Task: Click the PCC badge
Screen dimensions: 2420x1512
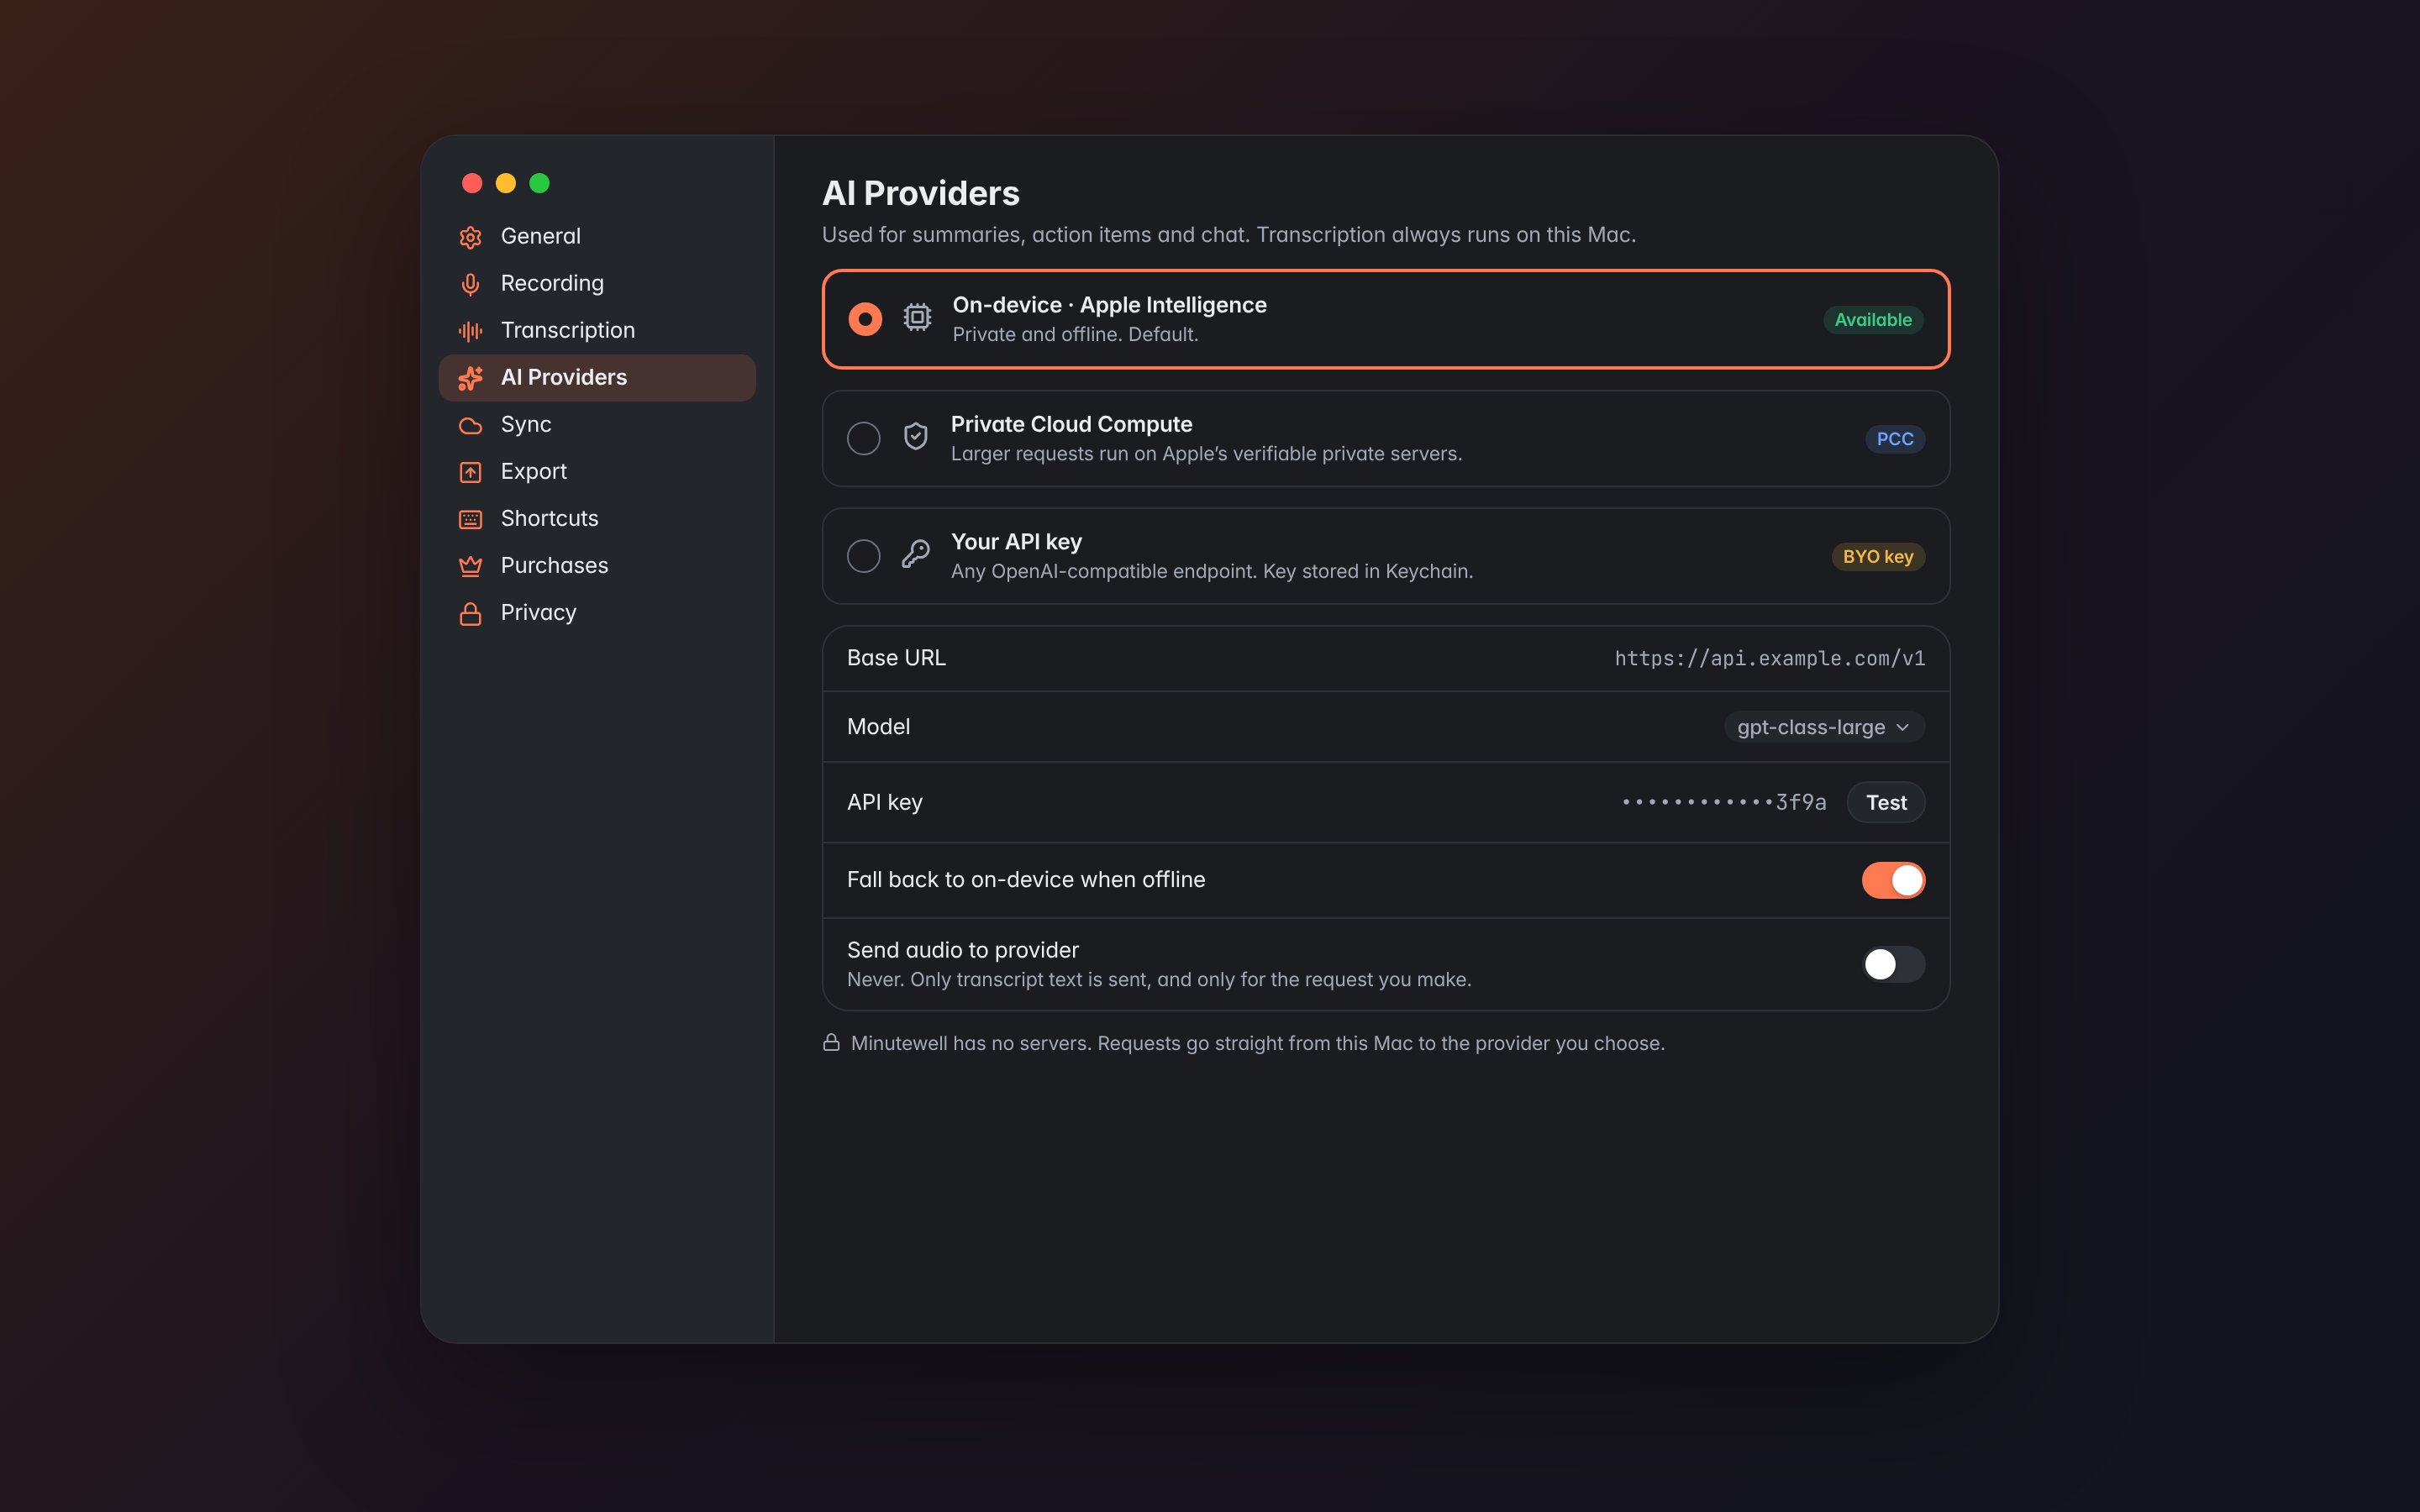Action: (1895, 438)
